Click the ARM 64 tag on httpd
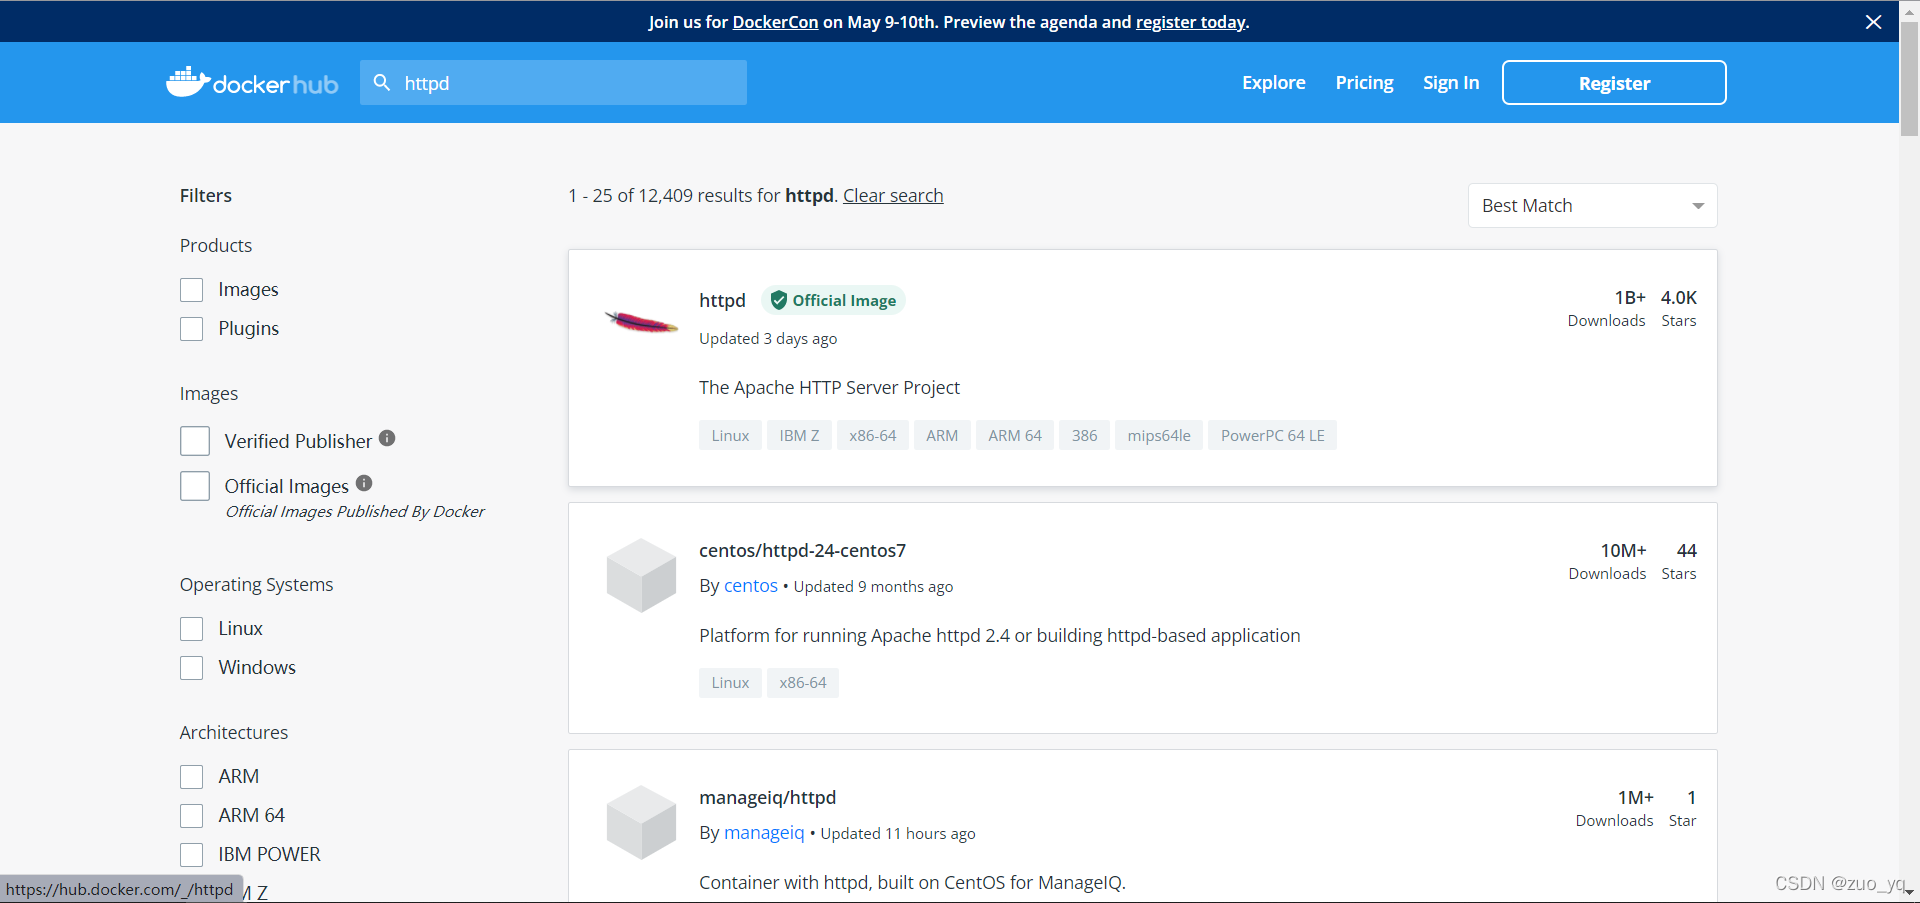Screen dimensions: 1920x903 [x=1015, y=436]
